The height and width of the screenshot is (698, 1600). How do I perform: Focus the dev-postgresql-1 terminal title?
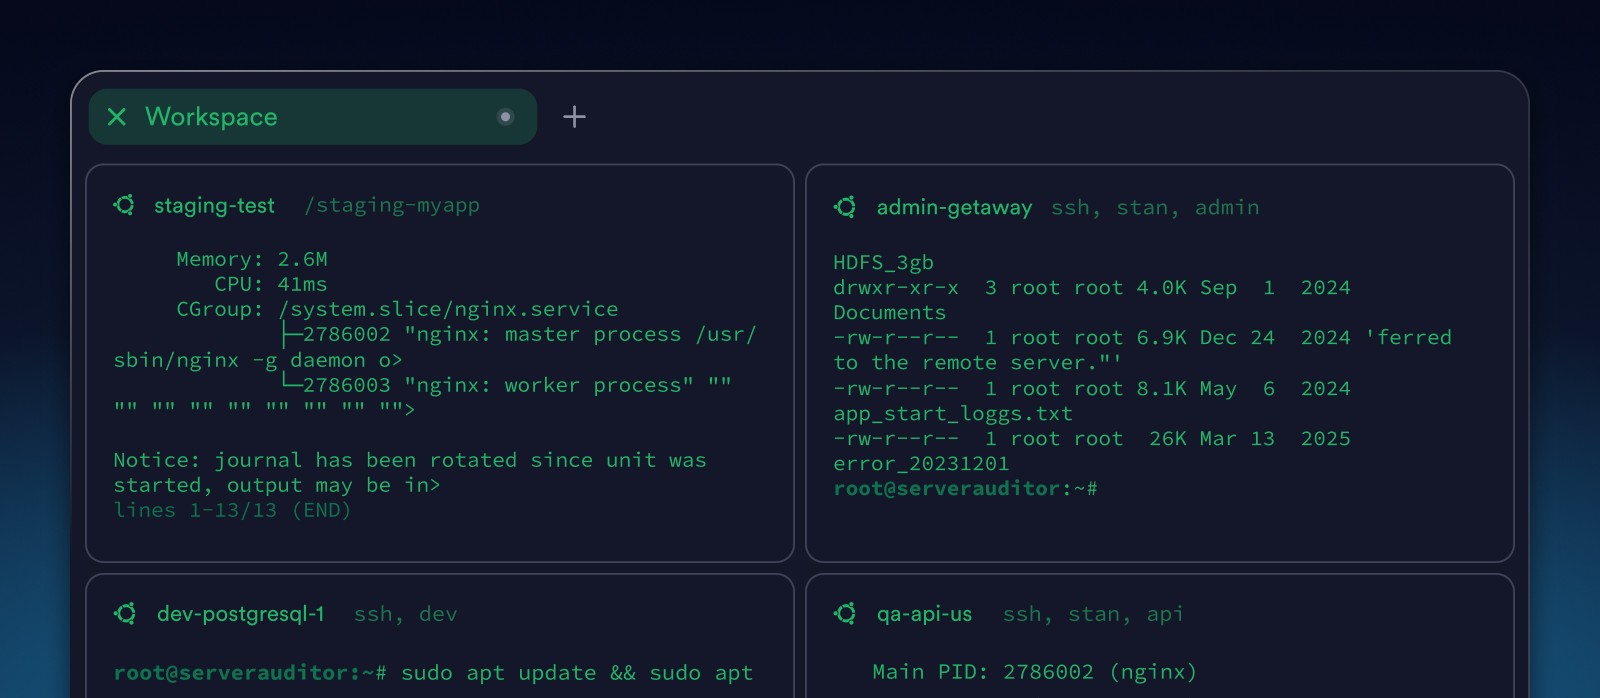(240, 613)
